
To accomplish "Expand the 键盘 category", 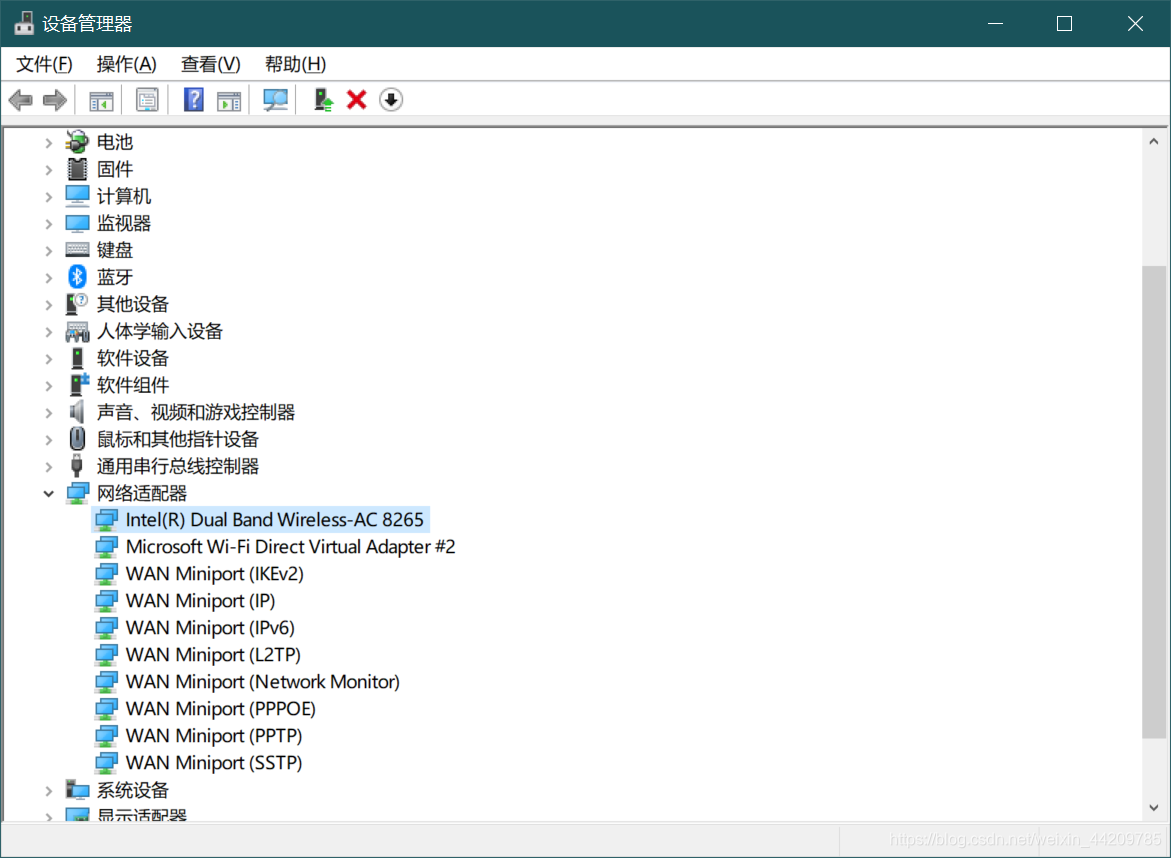I will point(49,251).
